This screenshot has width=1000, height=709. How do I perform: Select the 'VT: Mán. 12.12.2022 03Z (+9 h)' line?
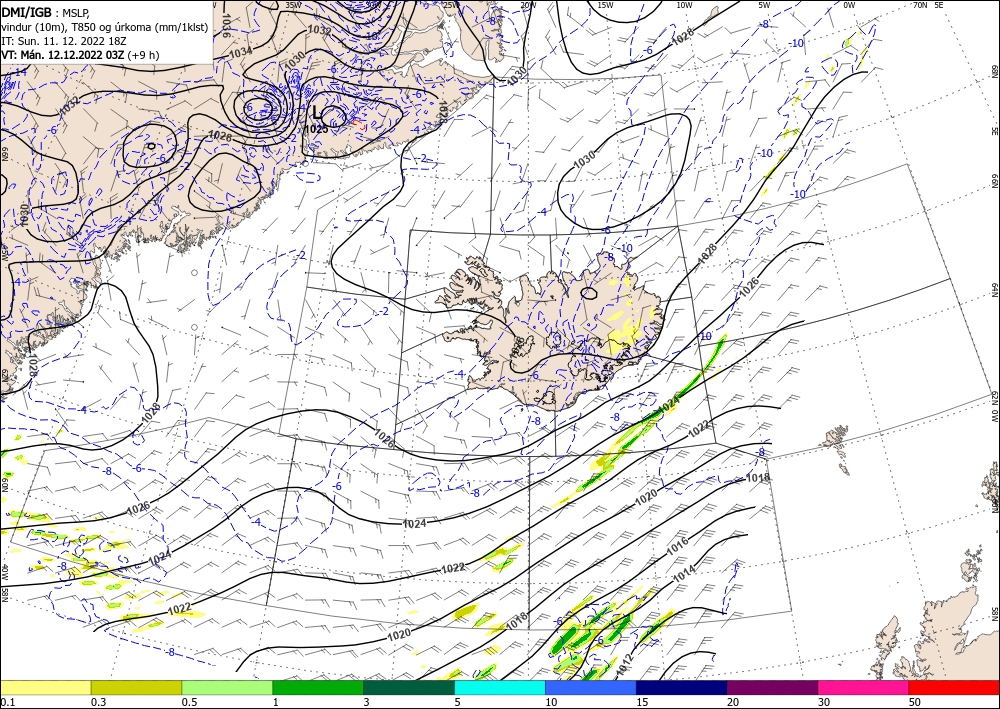point(80,55)
